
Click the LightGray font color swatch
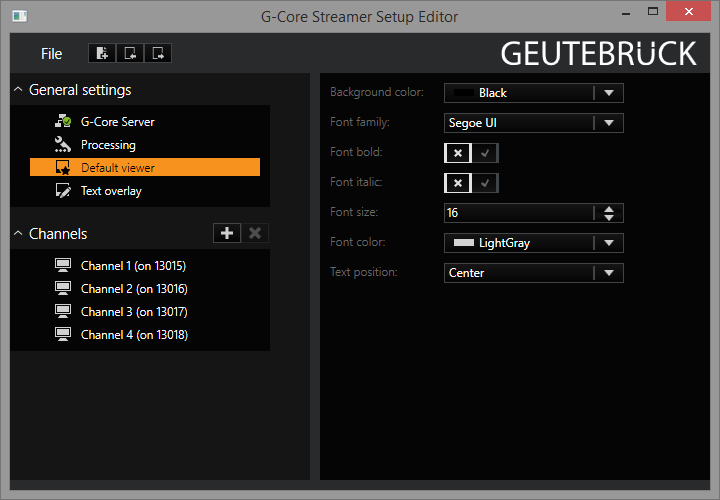click(x=463, y=243)
